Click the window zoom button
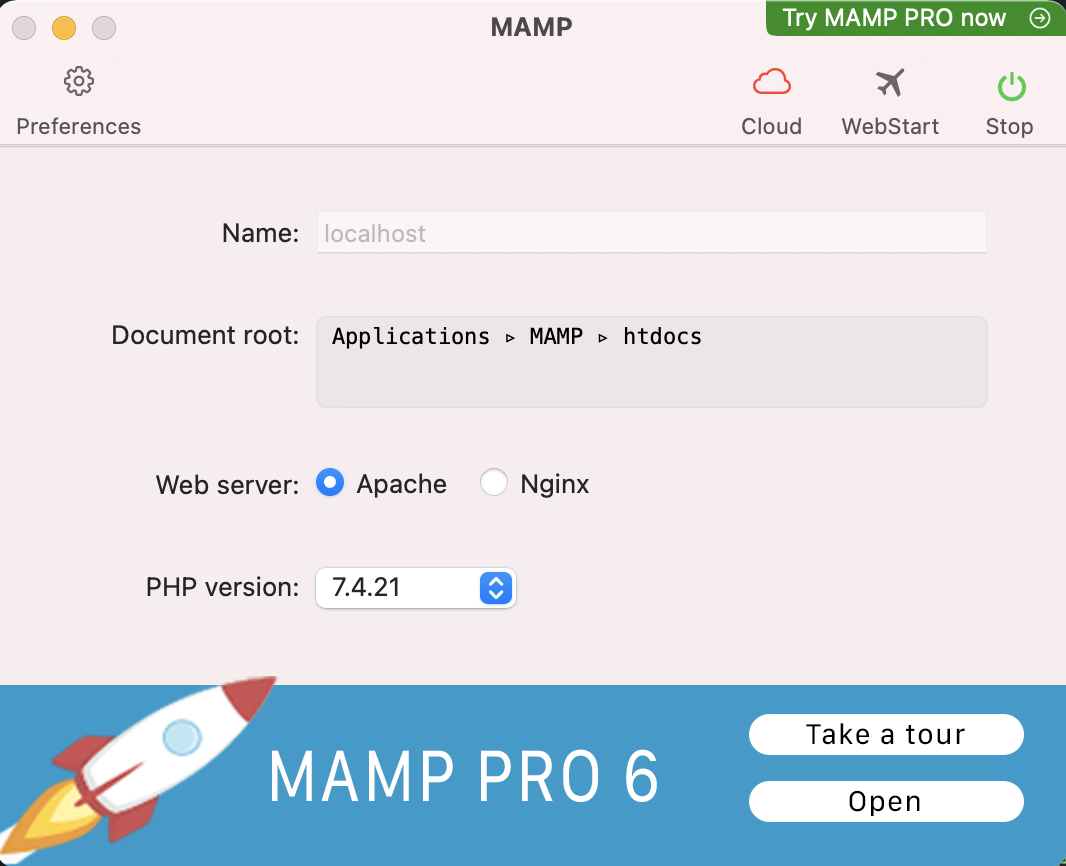1066x866 pixels. [x=104, y=27]
